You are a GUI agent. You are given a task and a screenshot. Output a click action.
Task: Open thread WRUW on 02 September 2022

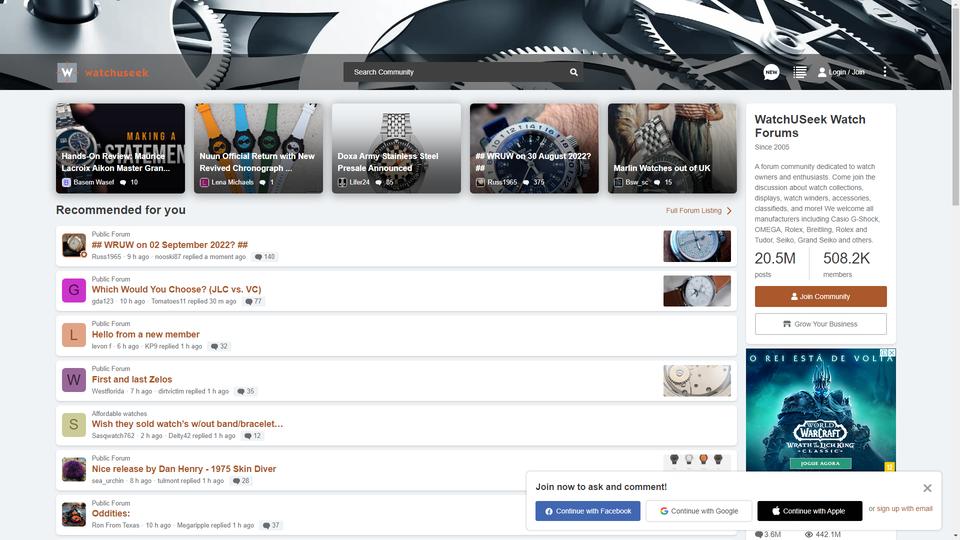coord(170,245)
